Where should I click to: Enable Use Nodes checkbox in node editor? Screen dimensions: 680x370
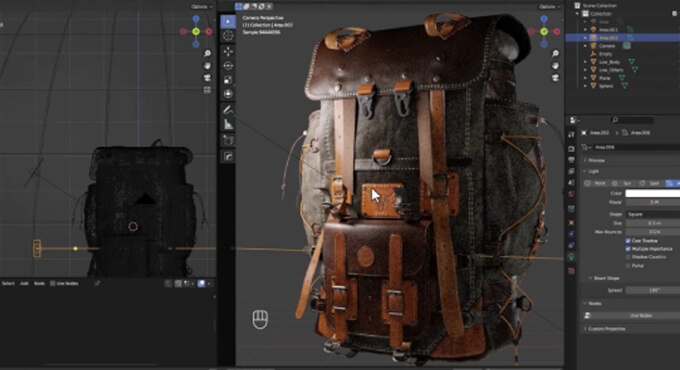tap(52, 283)
